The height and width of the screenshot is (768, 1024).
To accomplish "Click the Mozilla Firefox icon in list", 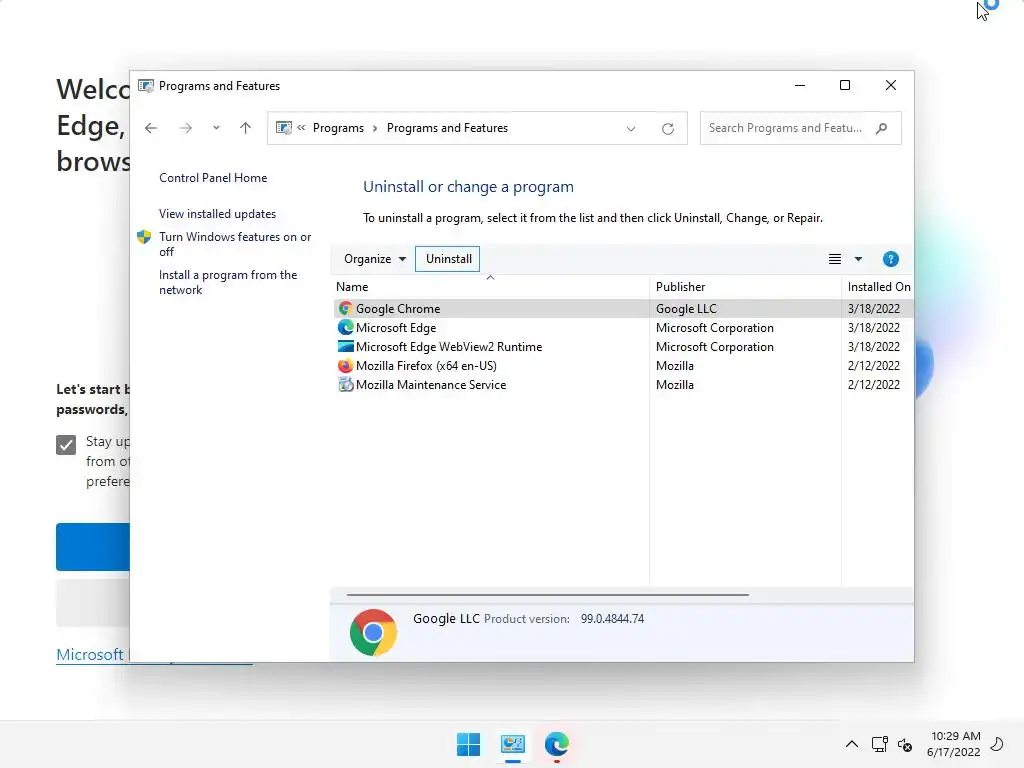I will point(345,366).
